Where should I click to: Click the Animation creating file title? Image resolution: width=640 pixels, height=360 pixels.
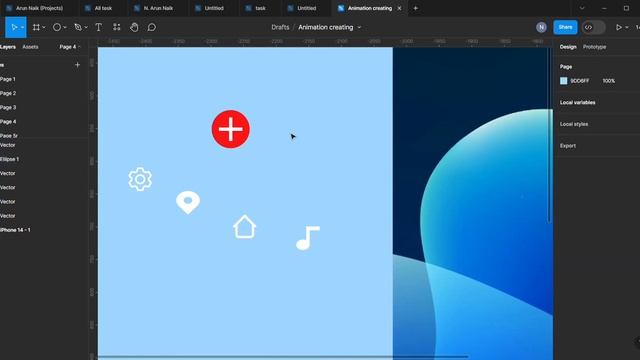click(x=326, y=27)
